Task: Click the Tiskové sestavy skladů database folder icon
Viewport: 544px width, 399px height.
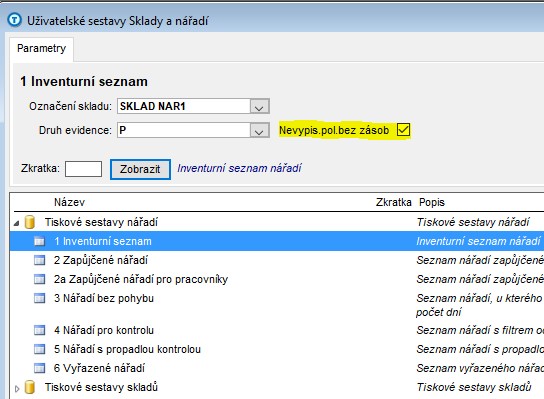Action: (30, 387)
